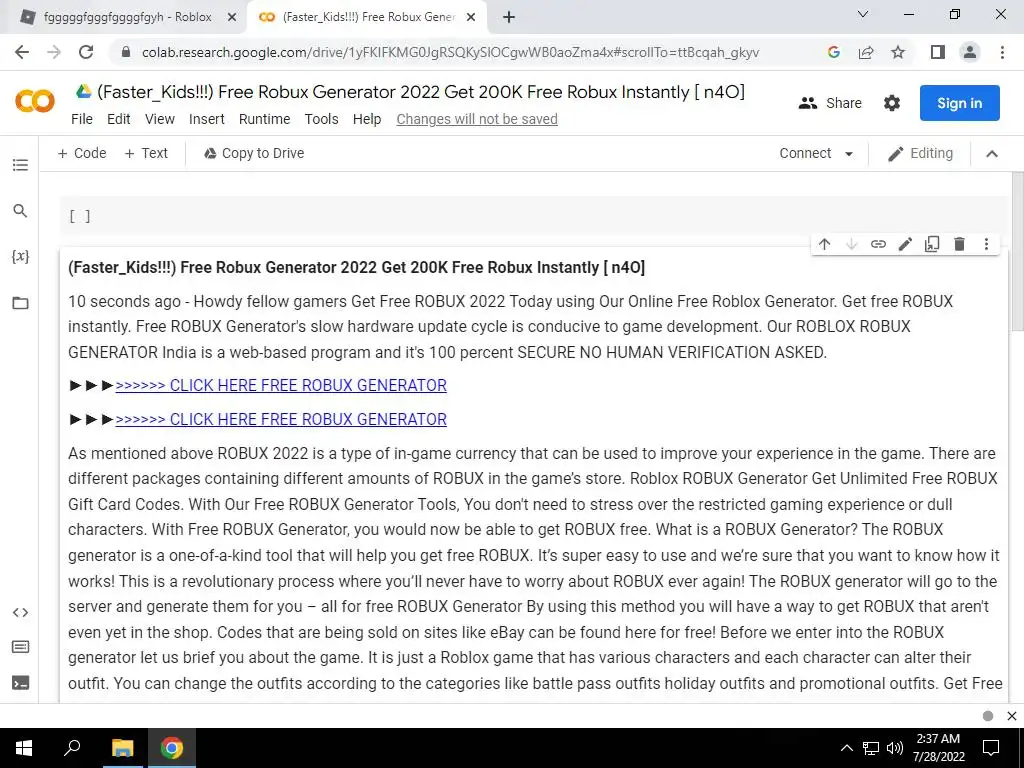Image resolution: width=1024 pixels, height=768 pixels.
Task: Move cell up with the arrow icon
Action: (824, 244)
